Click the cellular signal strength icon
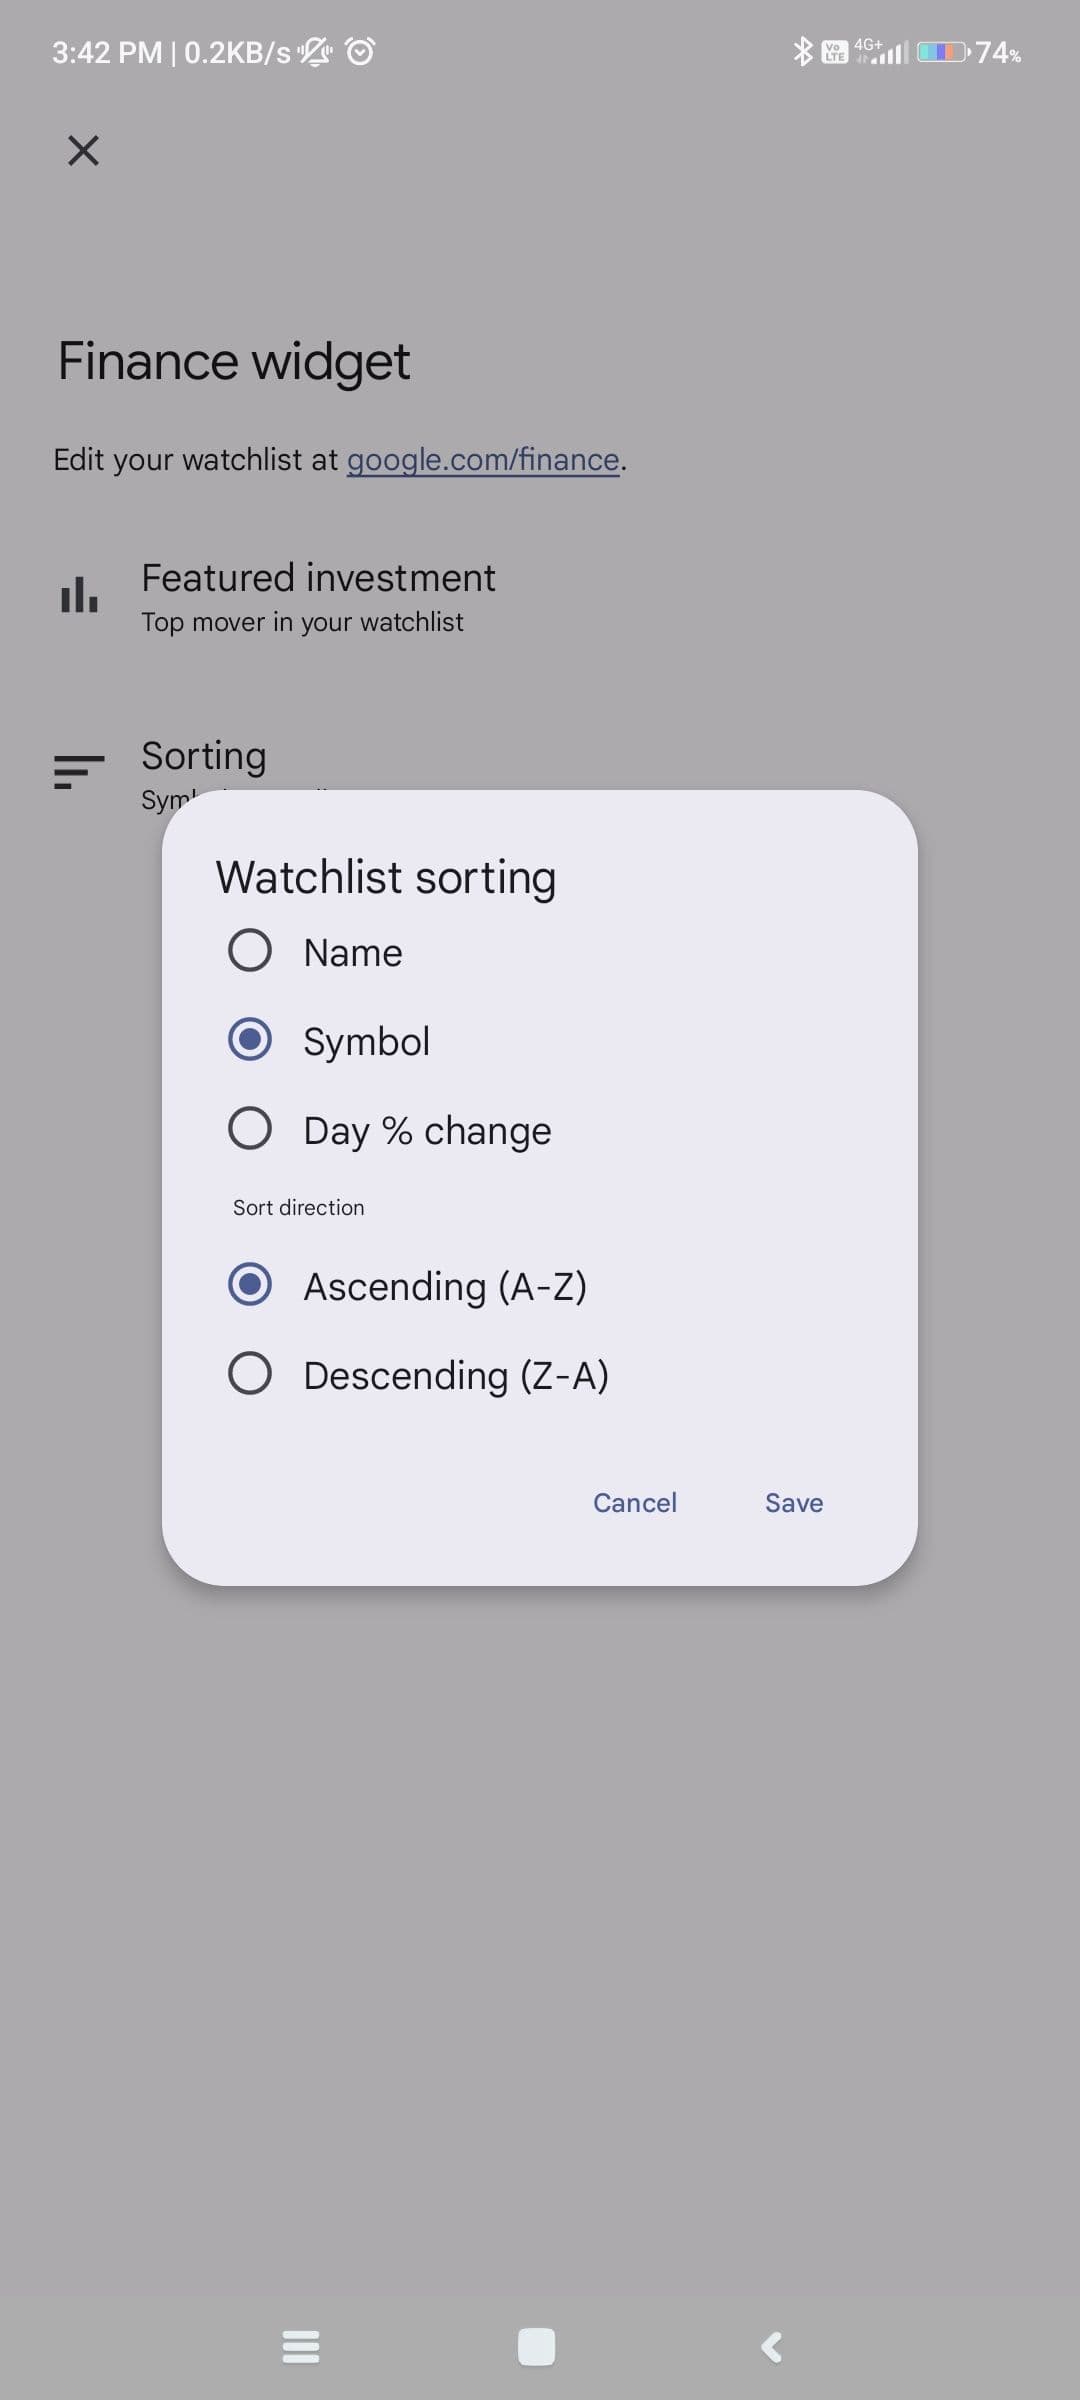Screen dimensions: 1080x2400 pyautogui.click(x=884, y=53)
